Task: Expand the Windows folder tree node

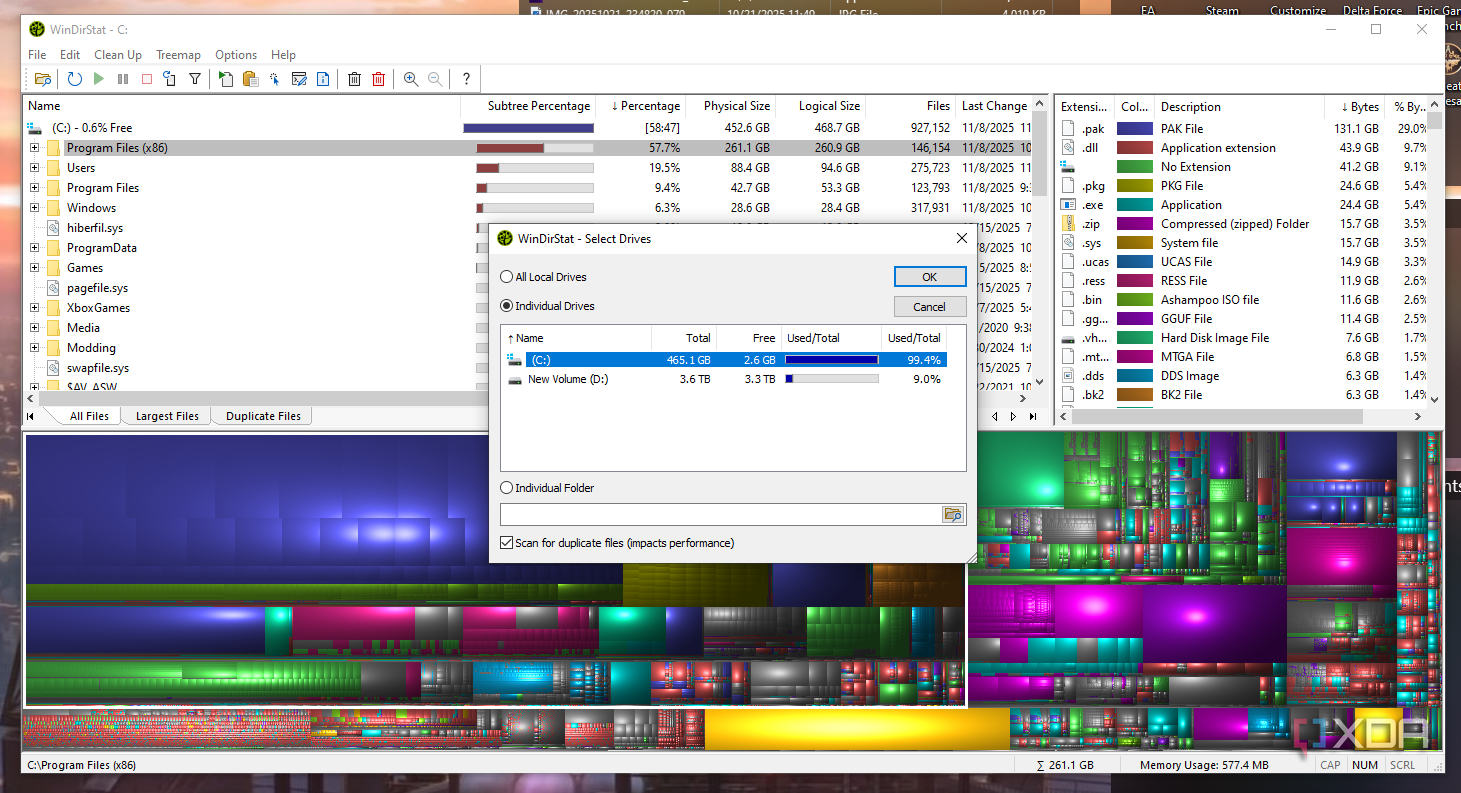Action: click(35, 208)
